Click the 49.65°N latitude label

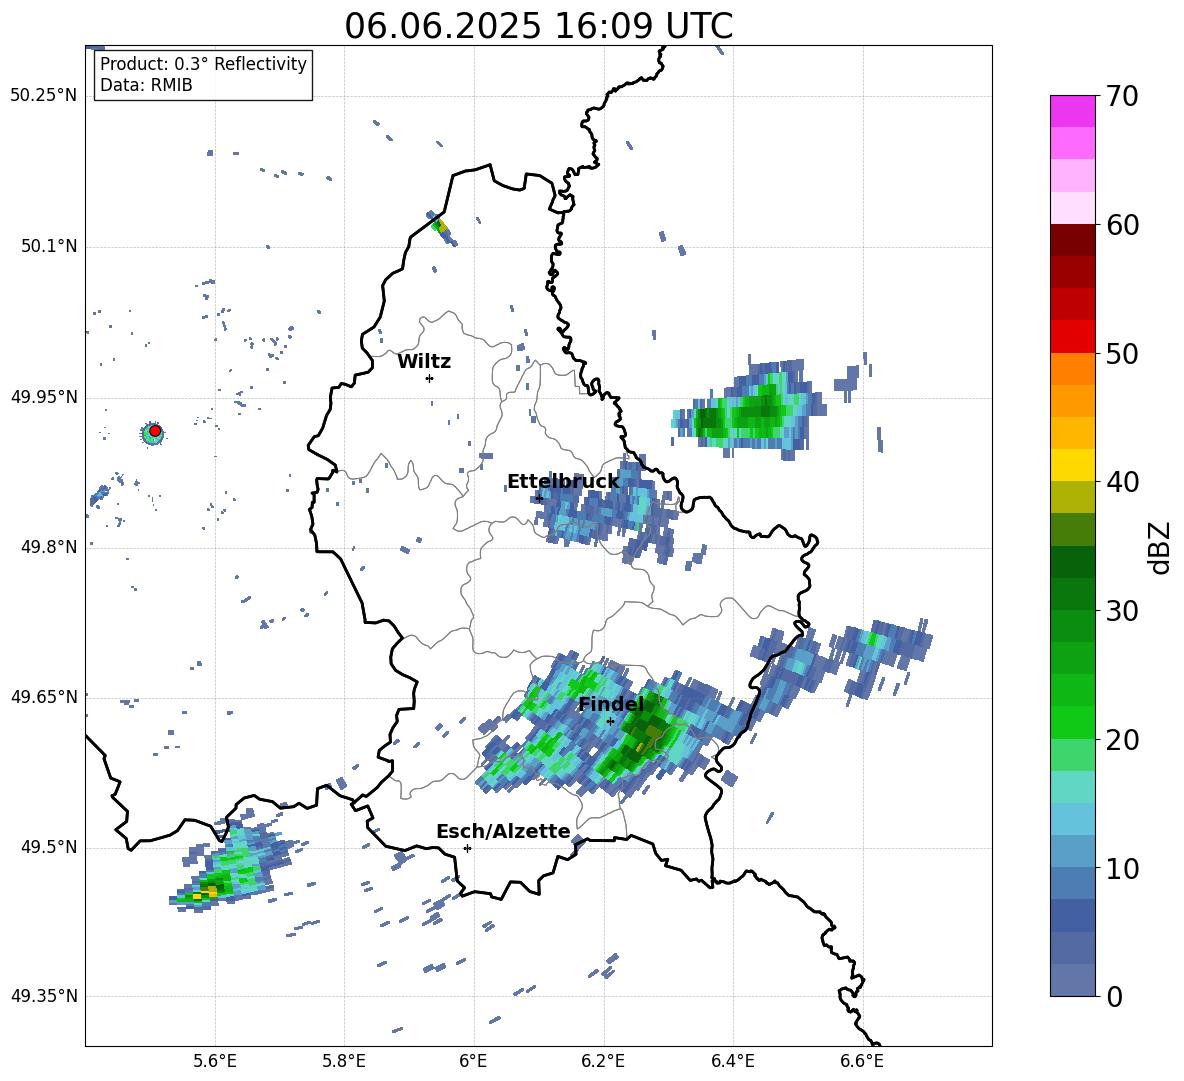[44, 696]
